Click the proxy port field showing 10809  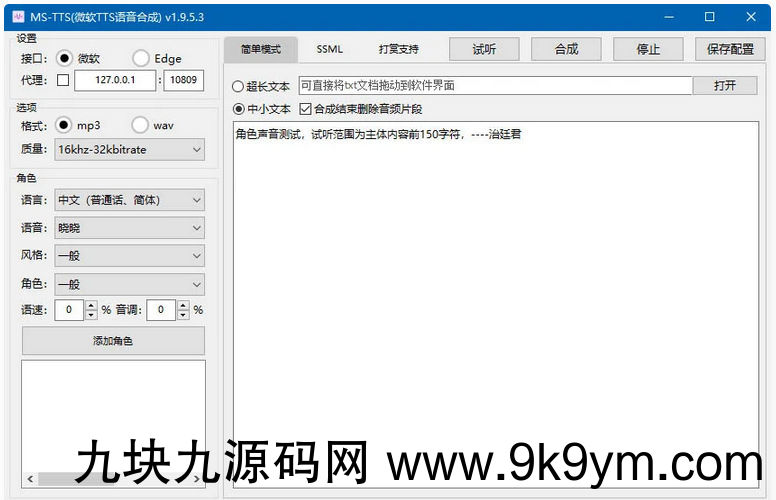(x=183, y=81)
